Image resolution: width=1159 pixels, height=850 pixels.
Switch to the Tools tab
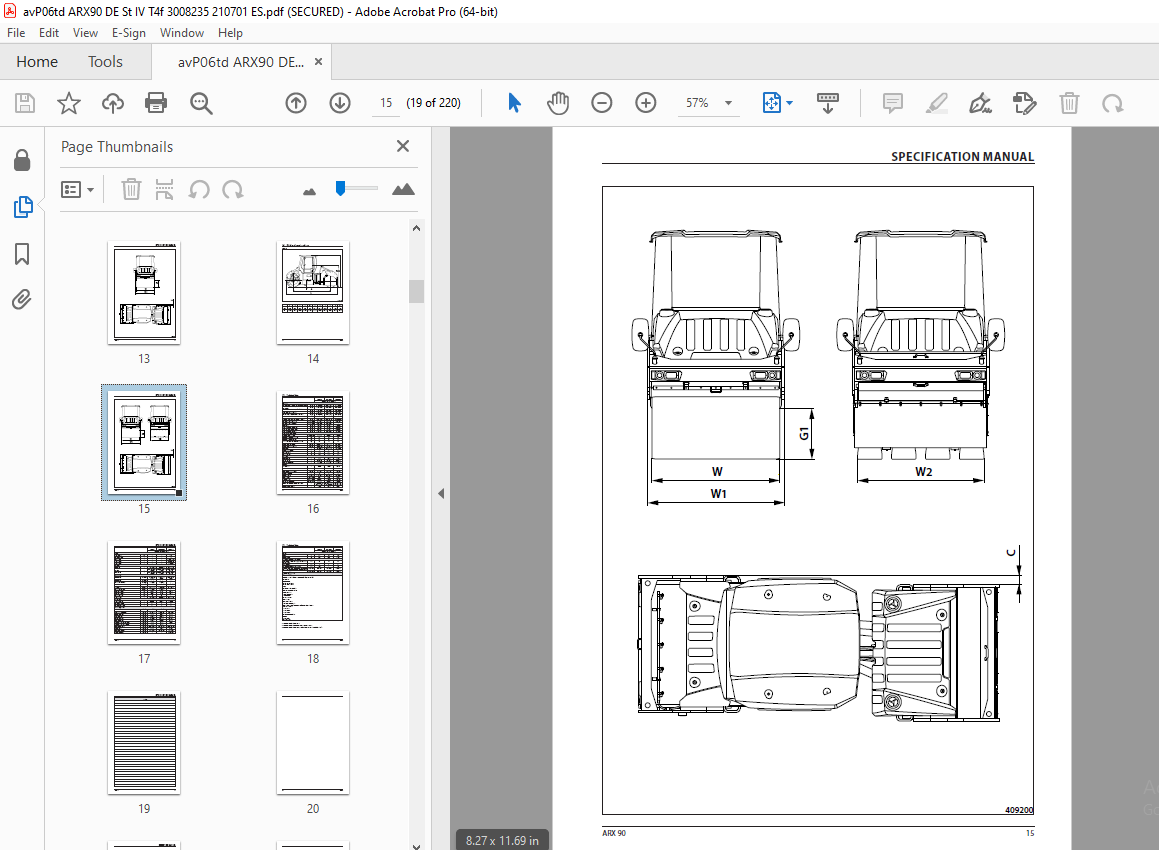(x=105, y=62)
